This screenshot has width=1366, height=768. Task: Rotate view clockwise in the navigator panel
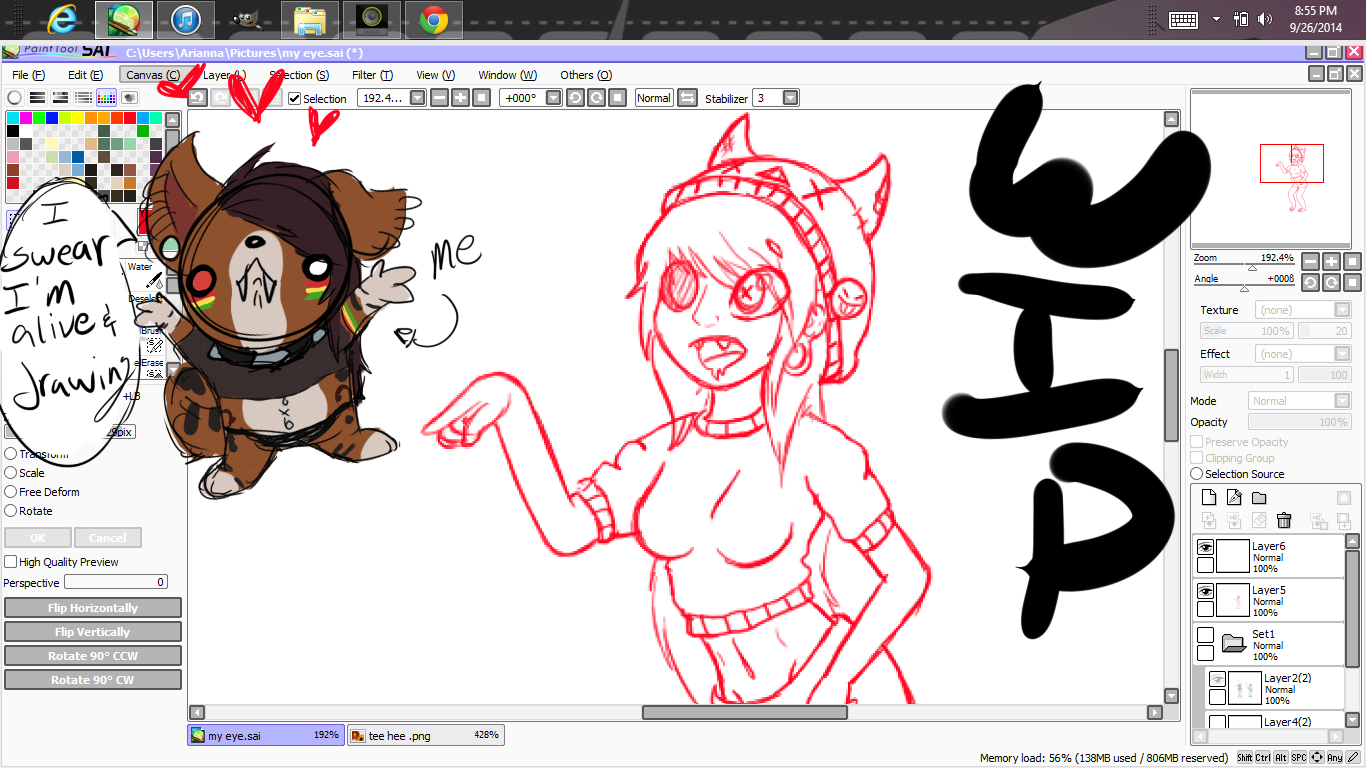(1331, 283)
